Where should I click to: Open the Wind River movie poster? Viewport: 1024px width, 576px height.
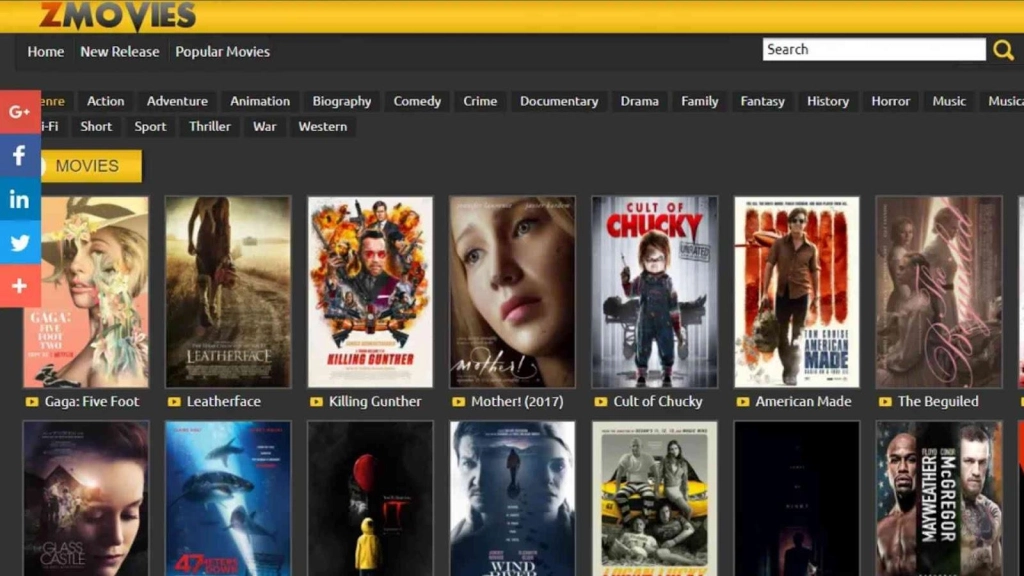pos(513,499)
